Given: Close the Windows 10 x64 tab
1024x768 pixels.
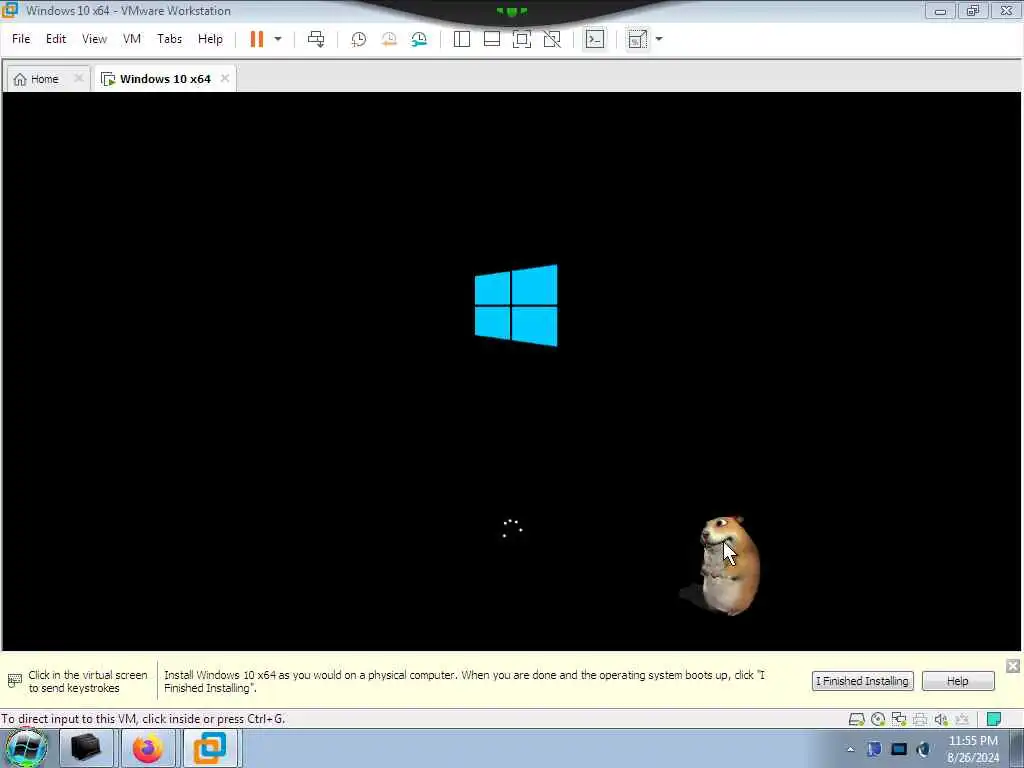Looking at the screenshot, I should coord(225,78).
